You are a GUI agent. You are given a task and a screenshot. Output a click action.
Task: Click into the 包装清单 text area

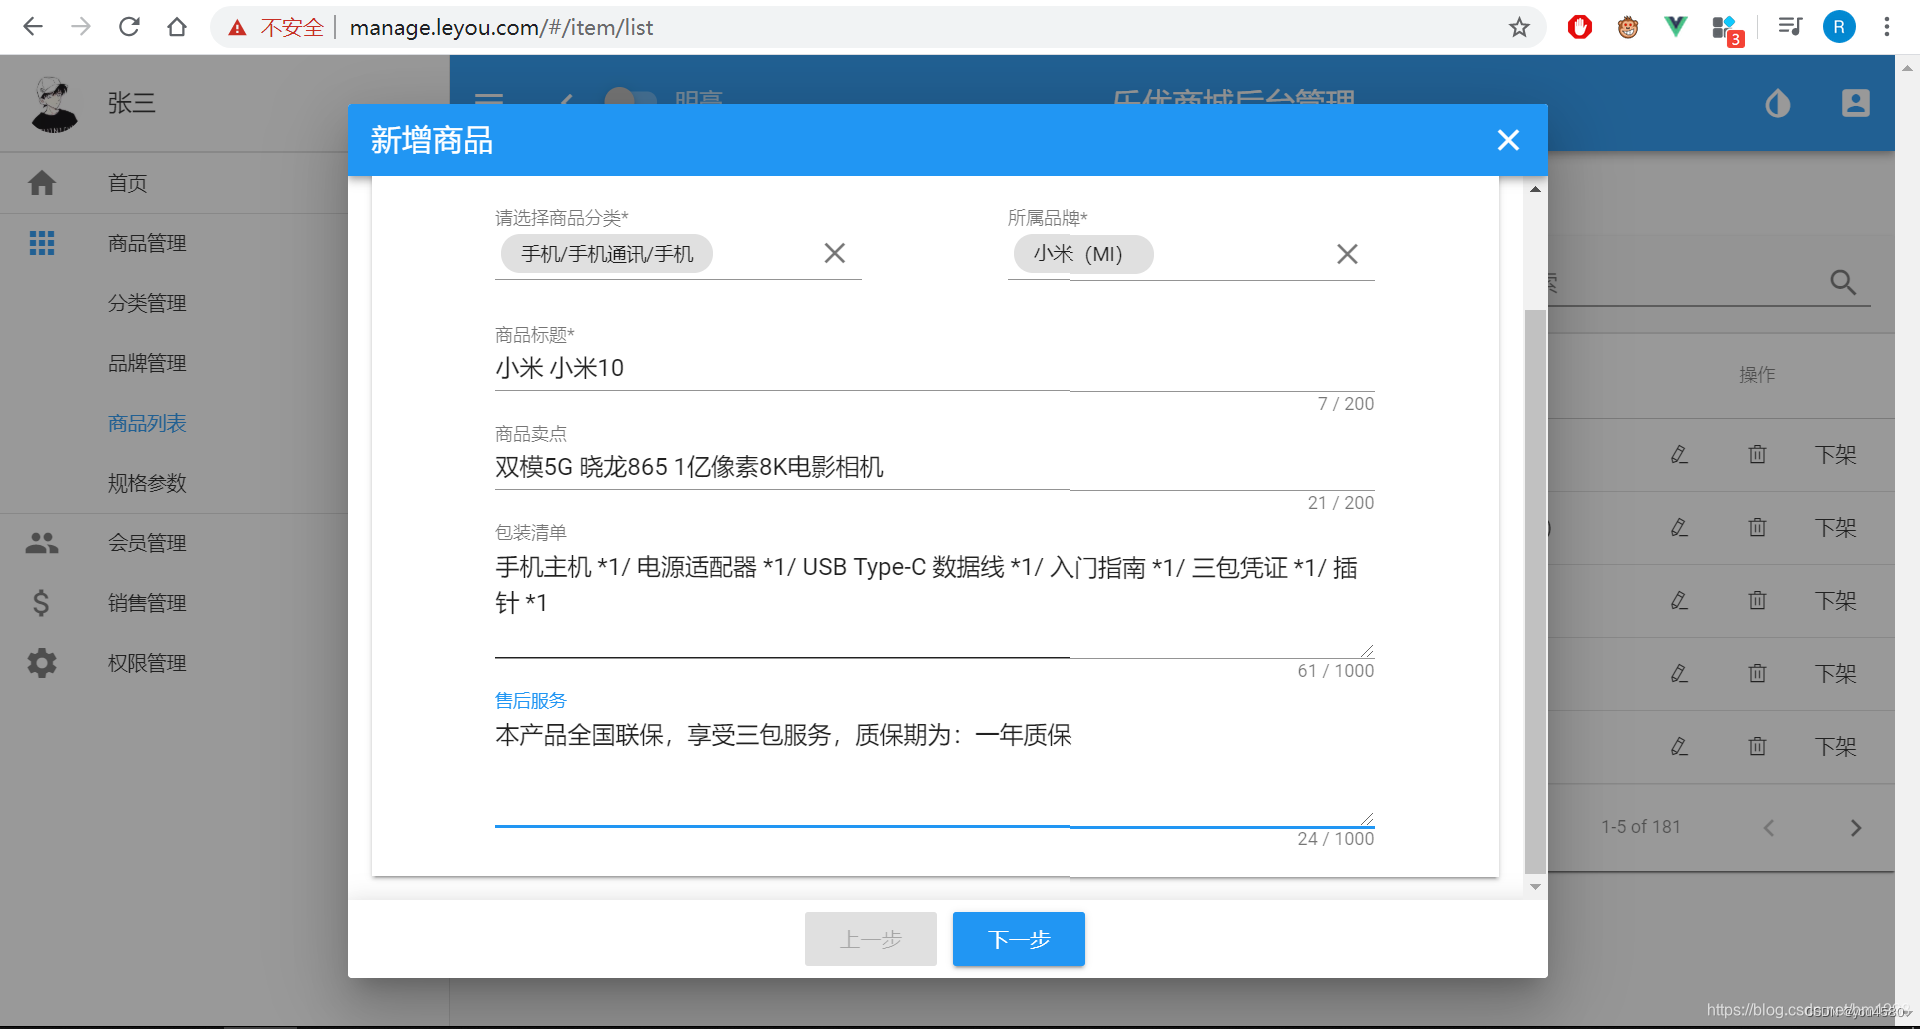[x=935, y=601]
